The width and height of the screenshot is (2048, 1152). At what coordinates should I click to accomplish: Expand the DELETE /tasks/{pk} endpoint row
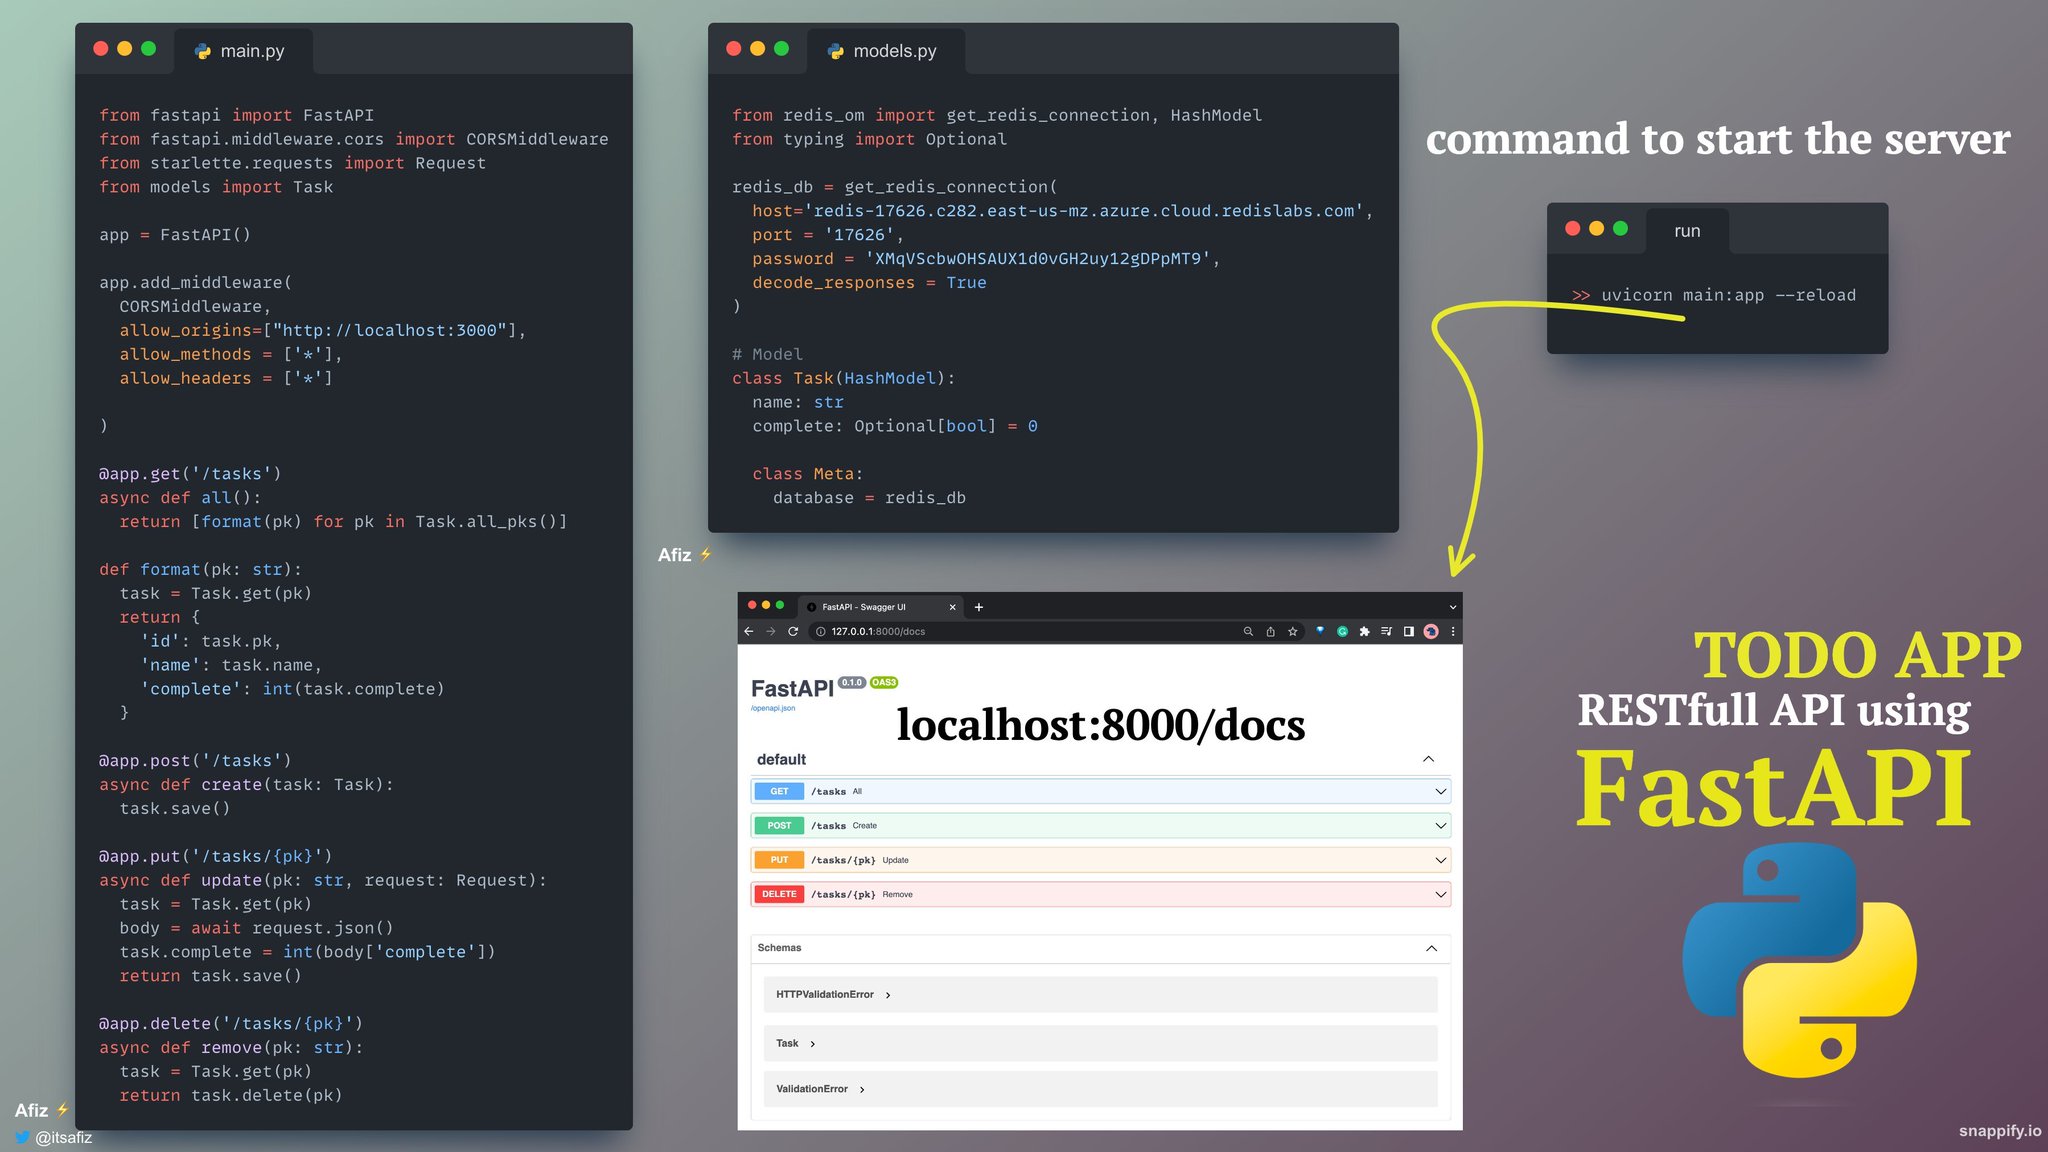(x=1100, y=894)
